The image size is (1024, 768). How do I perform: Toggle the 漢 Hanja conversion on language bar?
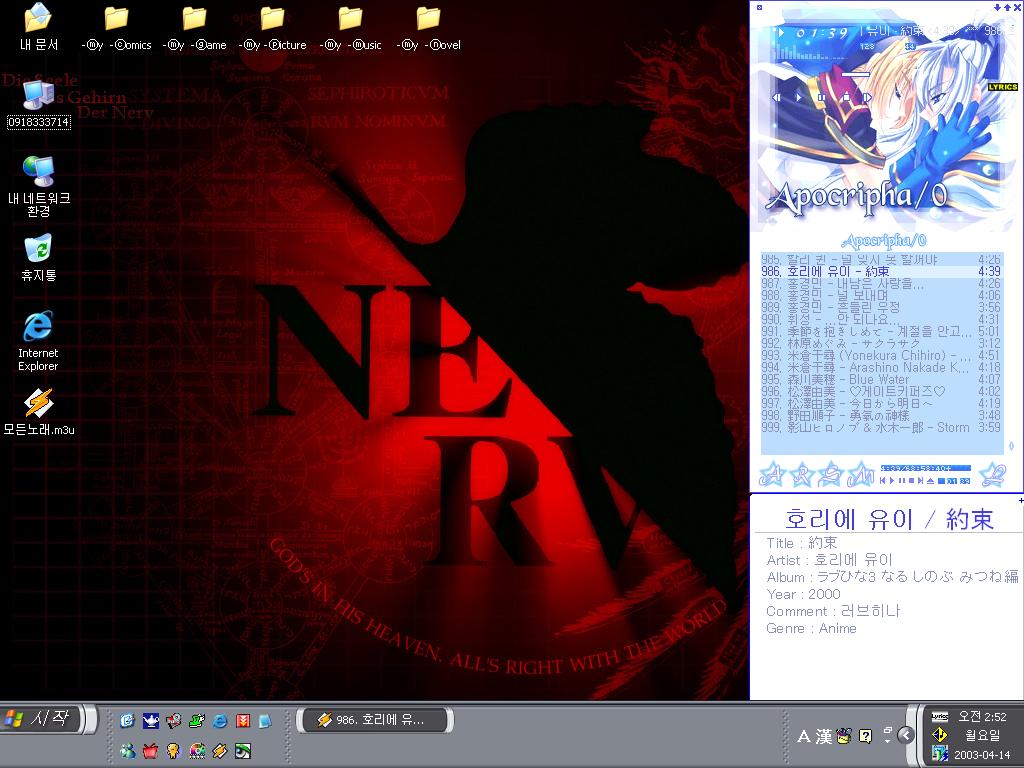click(824, 736)
